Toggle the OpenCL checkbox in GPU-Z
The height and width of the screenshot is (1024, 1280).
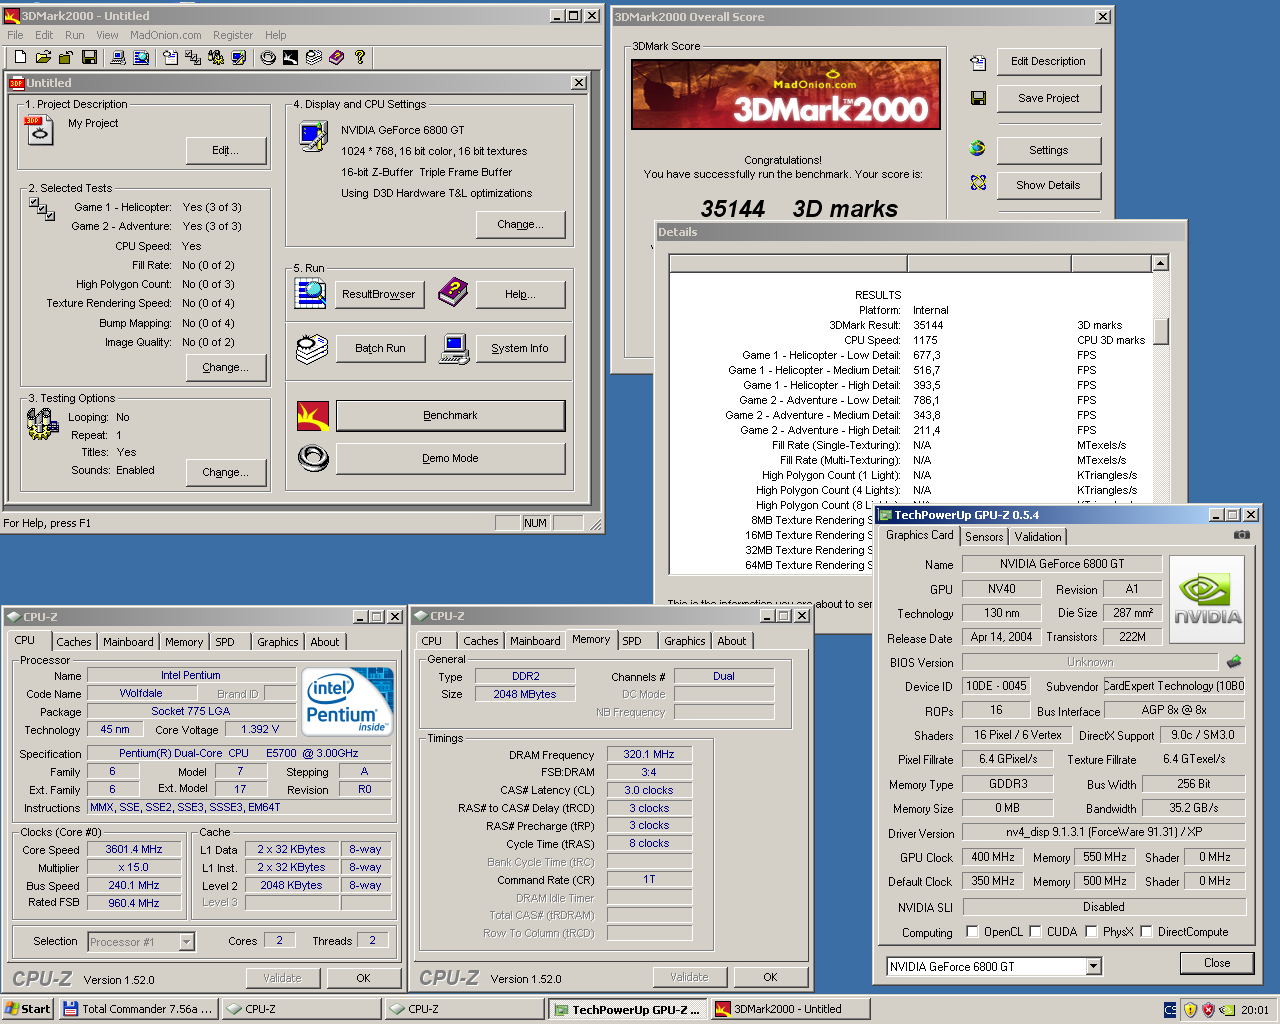pos(972,931)
